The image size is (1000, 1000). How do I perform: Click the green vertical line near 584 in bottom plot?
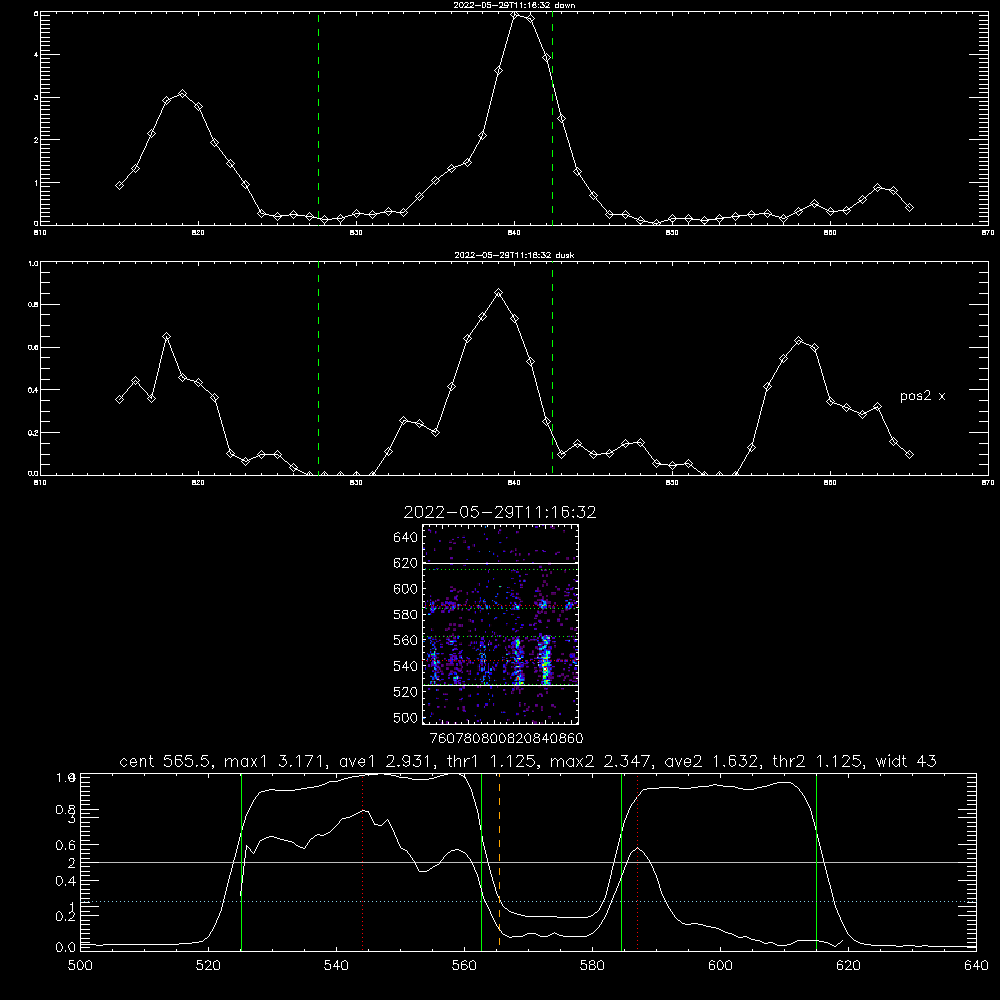[x=622, y=862]
